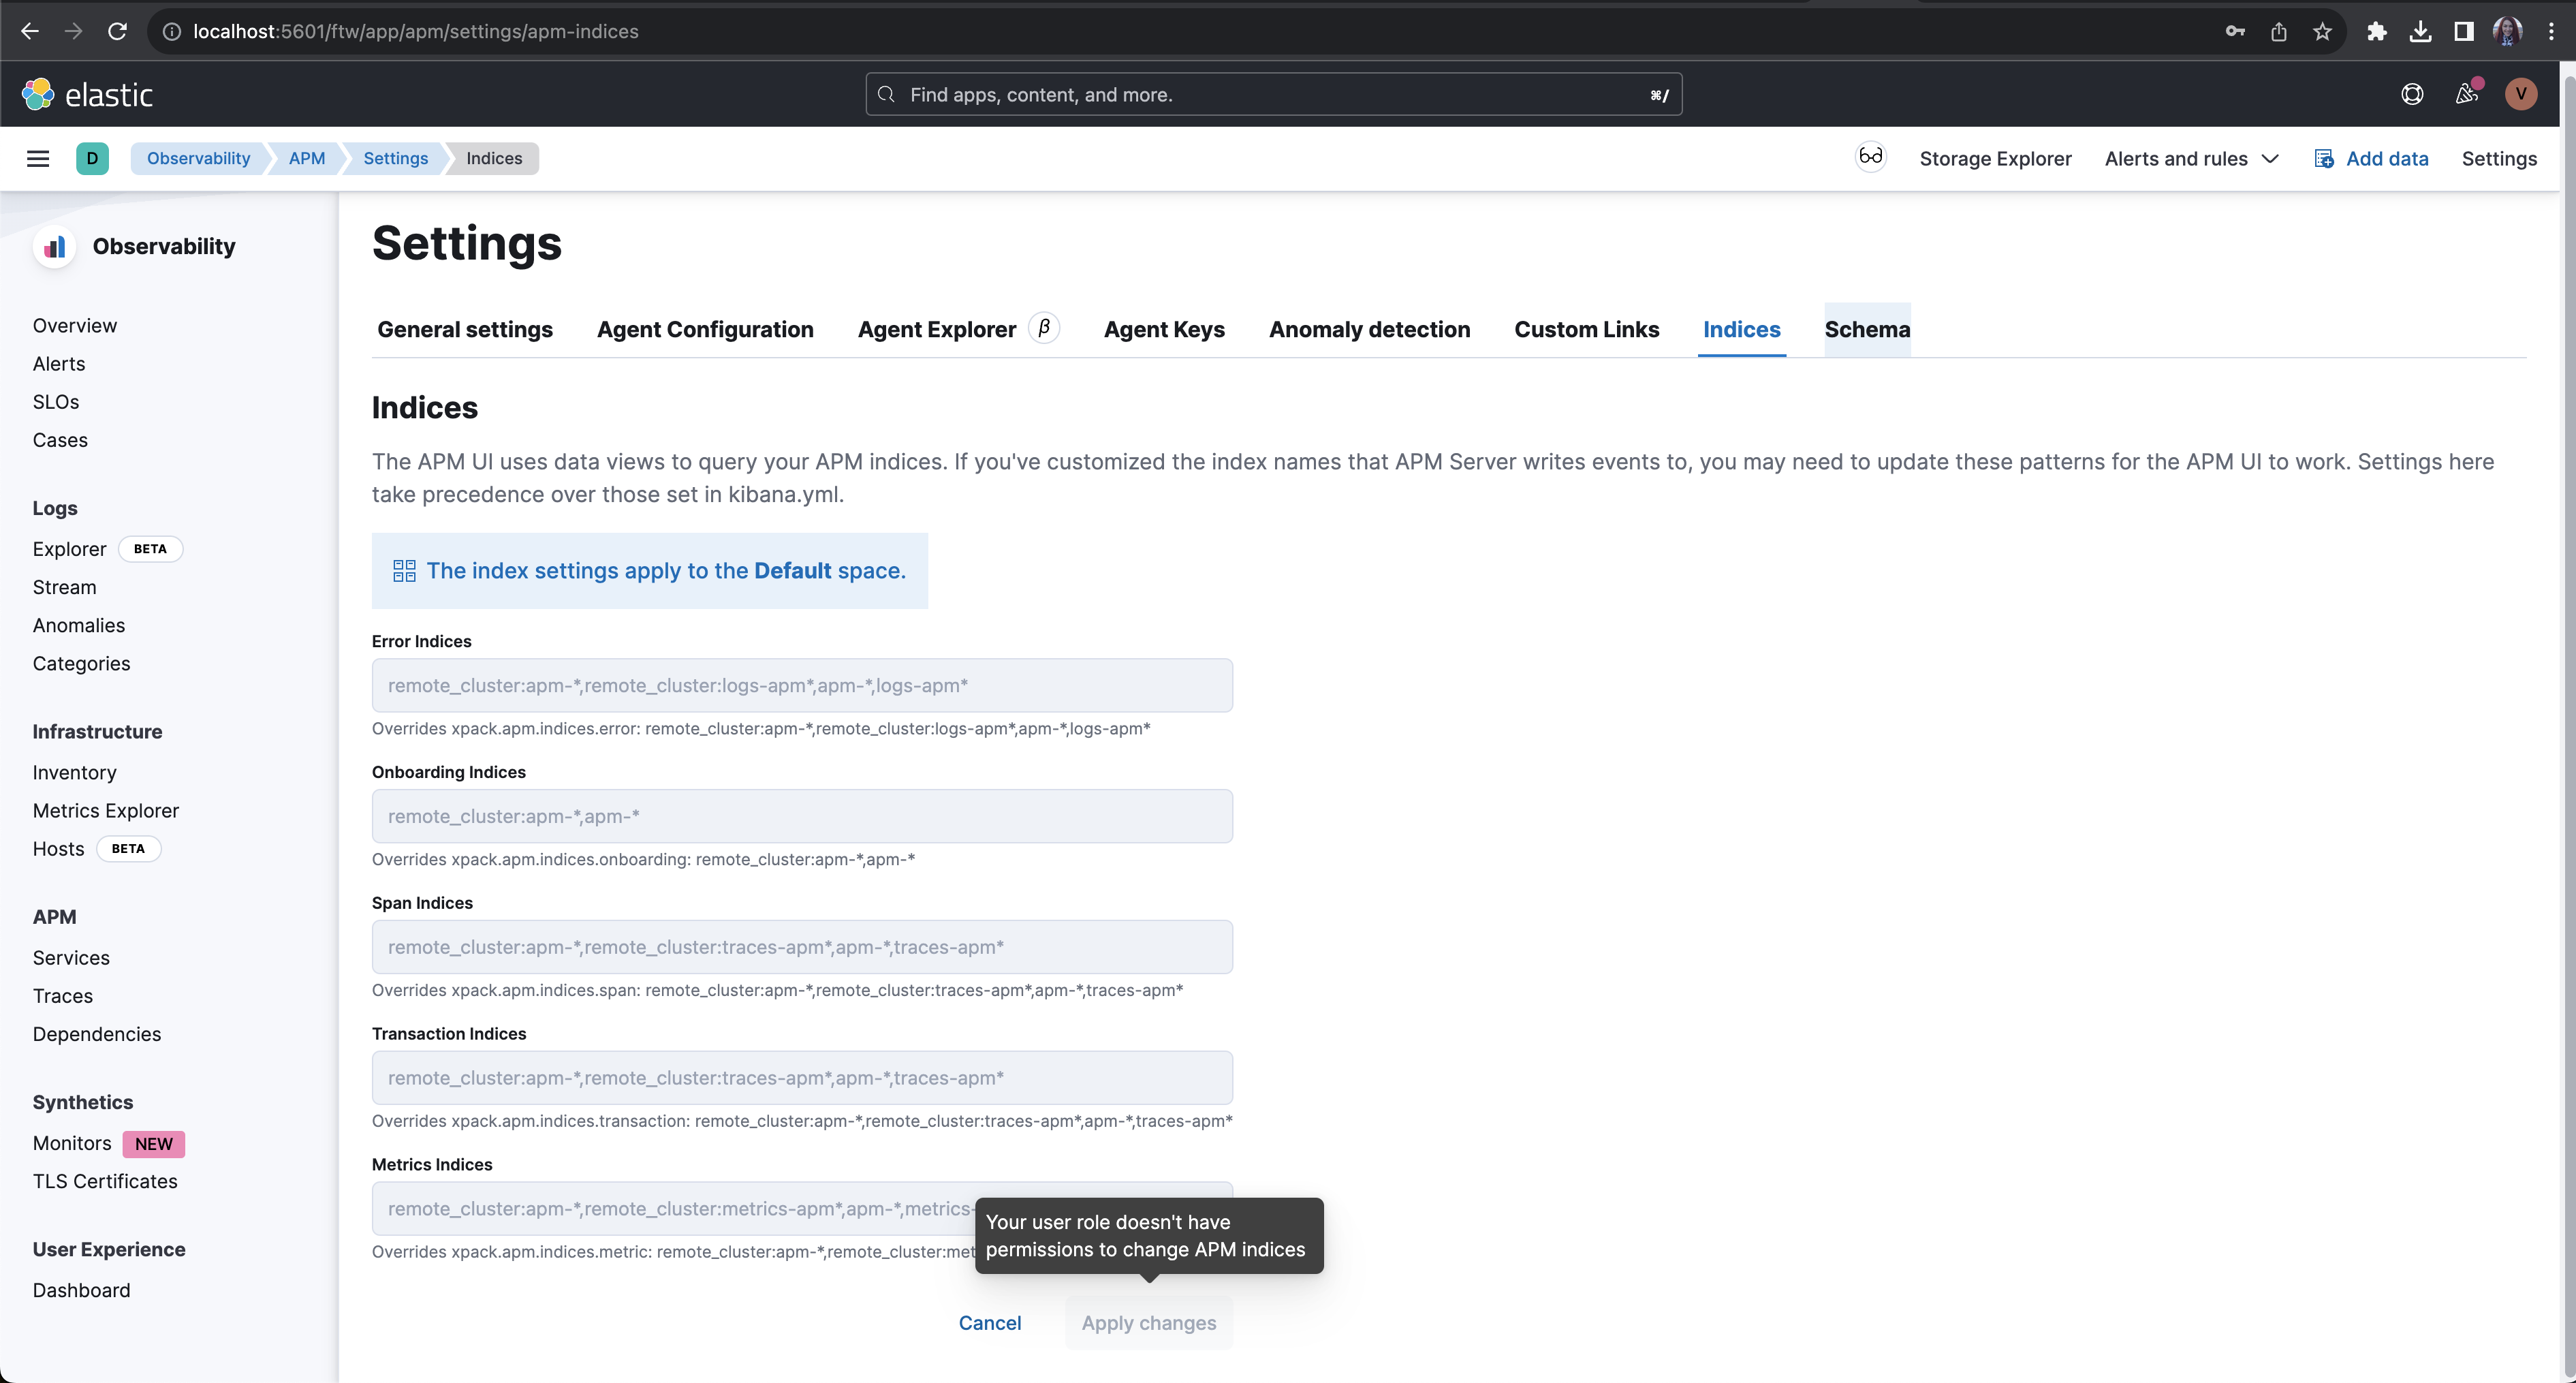Click the glasses inspect icon near Storage Explorer
The width and height of the screenshot is (2576, 1383).
[1870, 157]
